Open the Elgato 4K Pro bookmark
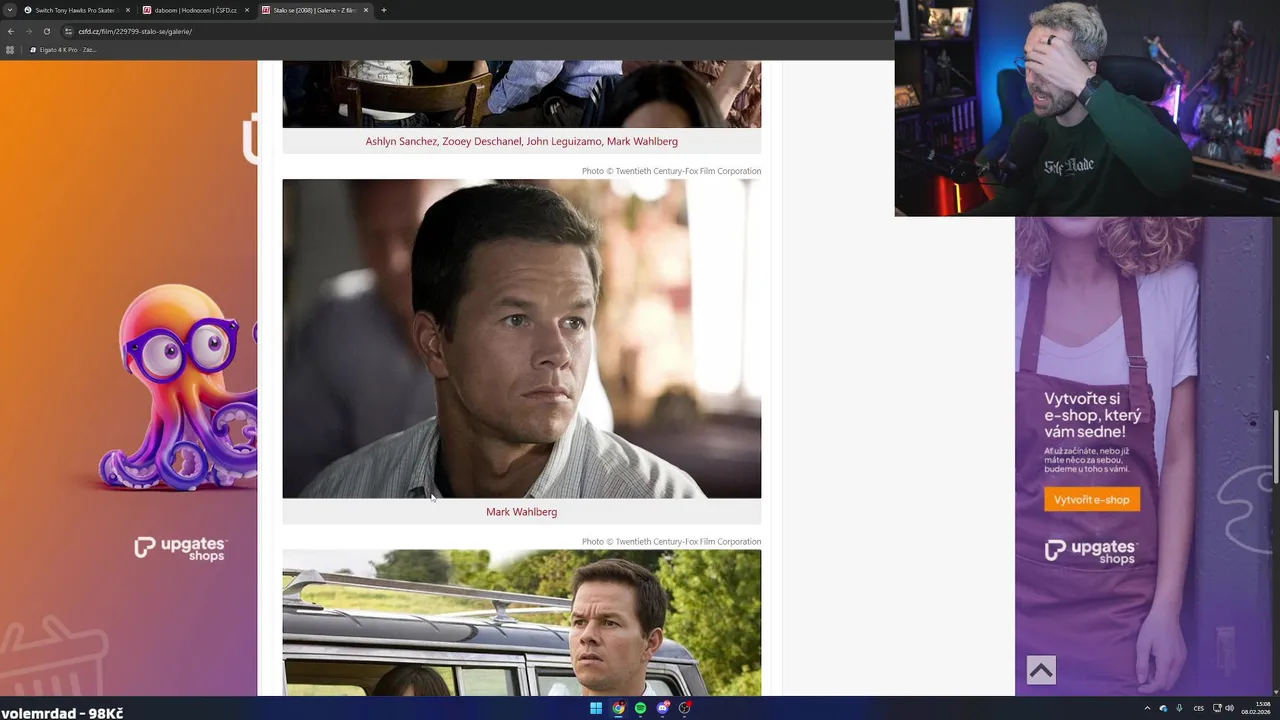 [63, 49]
